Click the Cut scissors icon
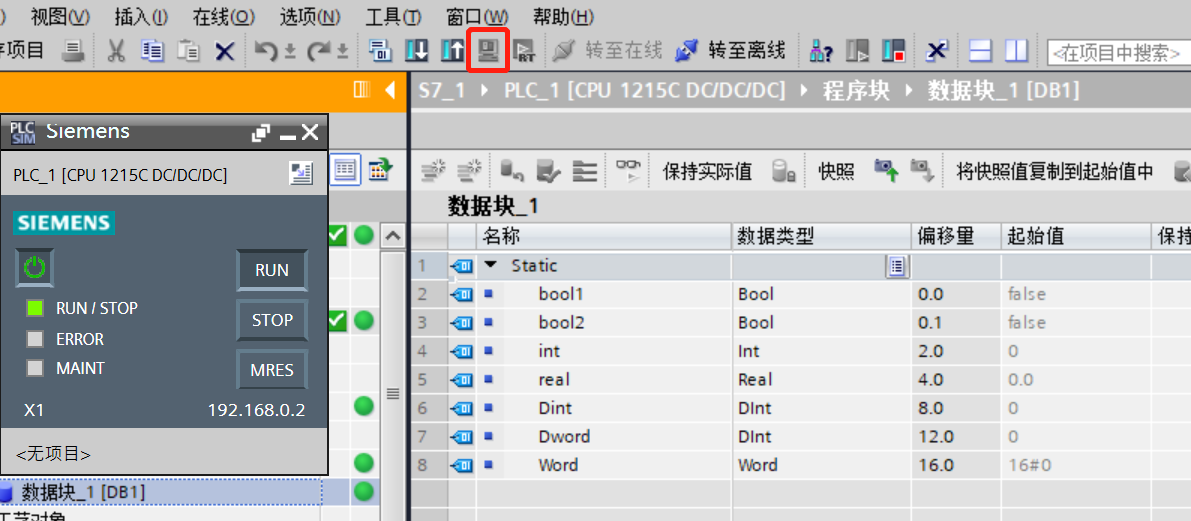Image resolution: width=1191 pixels, height=521 pixels. [x=116, y=51]
